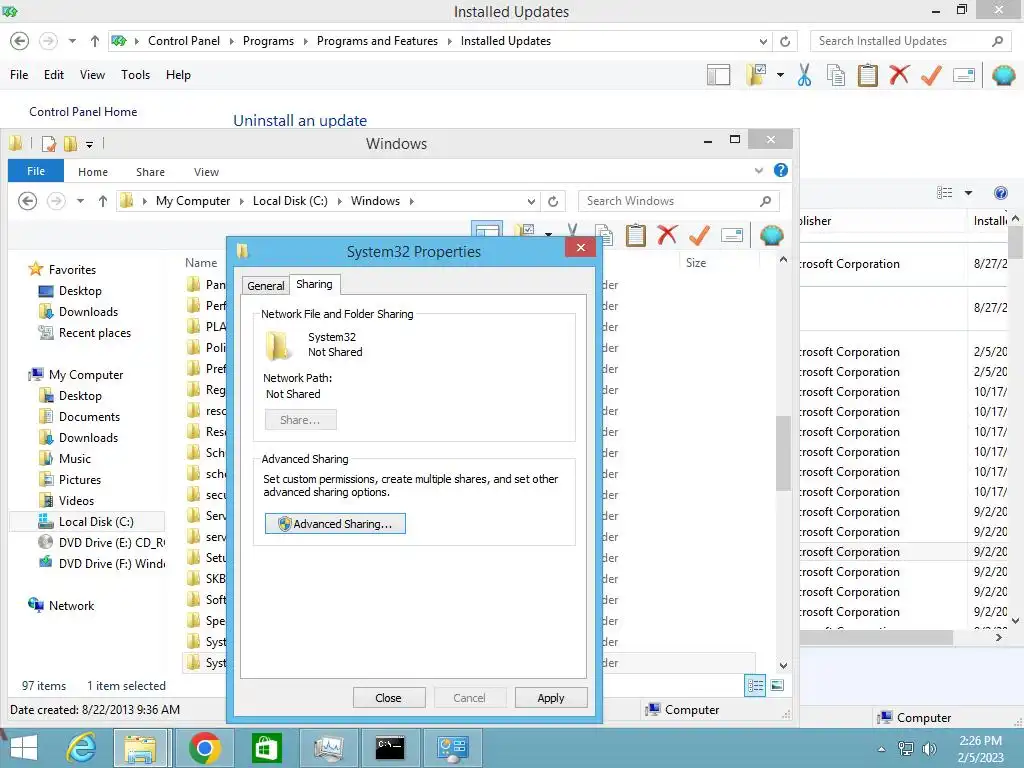
Task: Switch to details view in Windows explorer status bar
Action: tap(755, 685)
